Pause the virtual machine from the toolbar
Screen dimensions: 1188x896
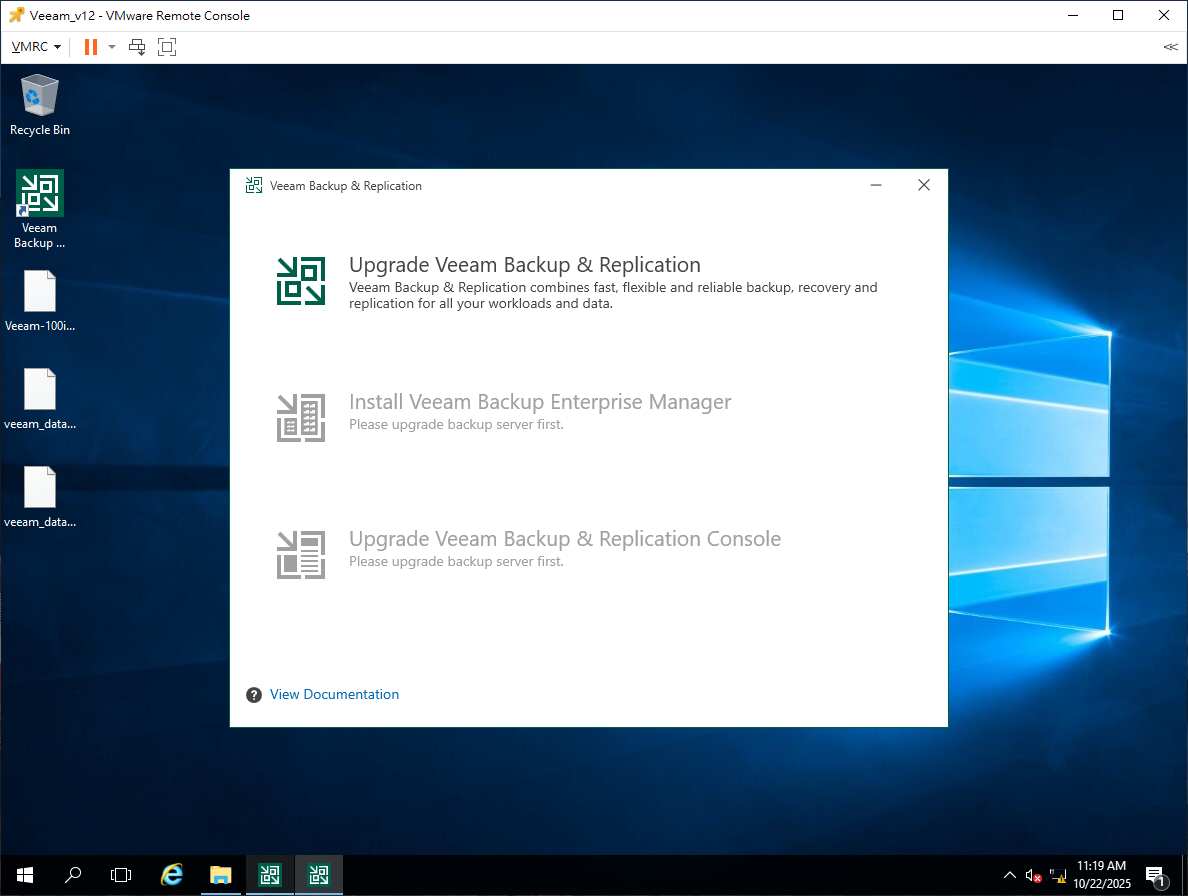(91, 47)
